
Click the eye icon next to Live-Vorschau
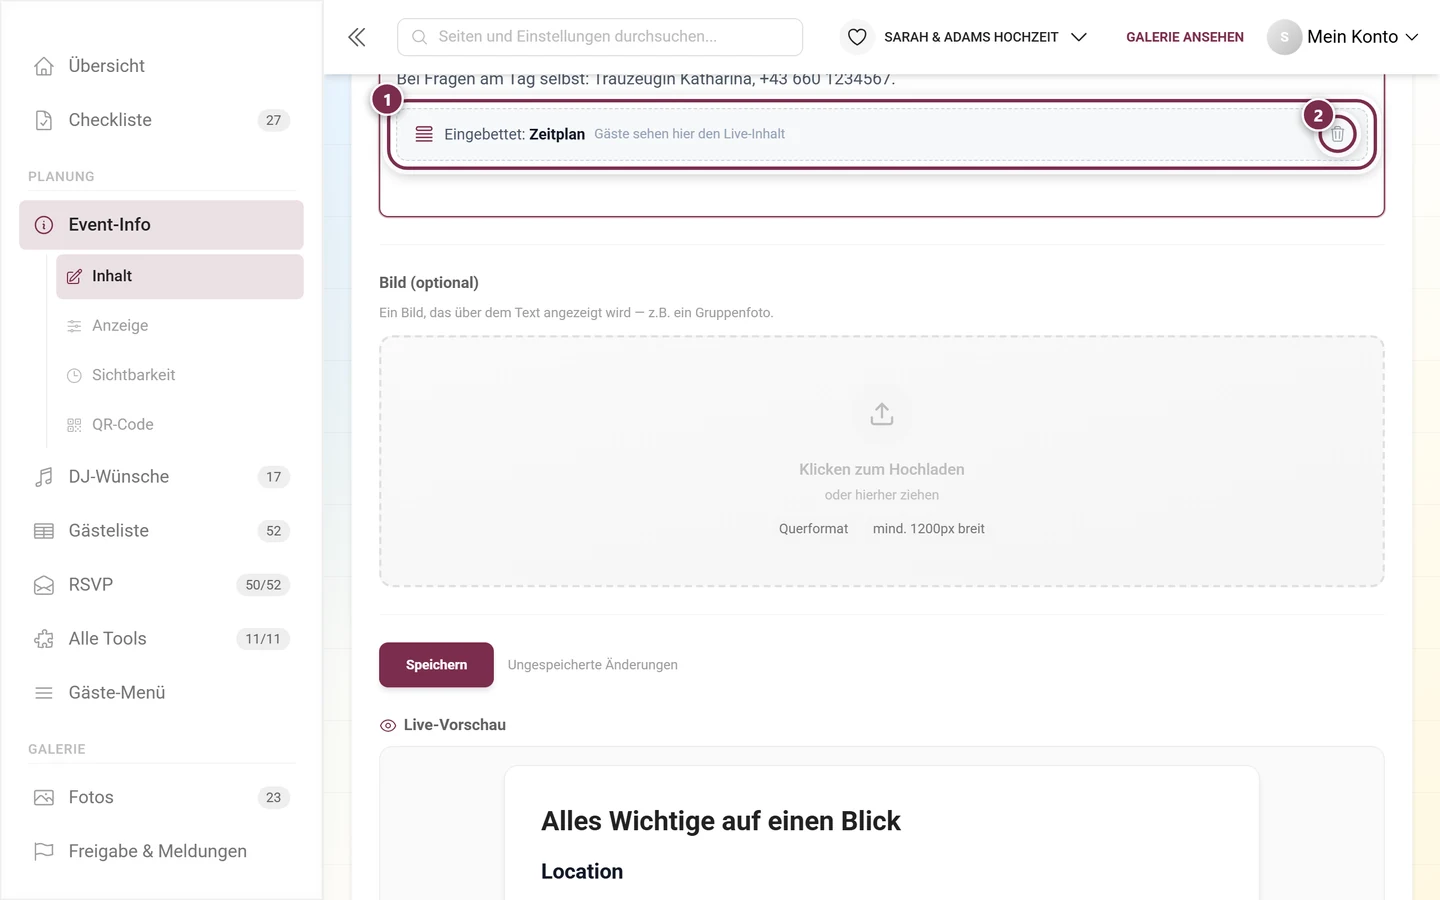click(x=388, y=725)
